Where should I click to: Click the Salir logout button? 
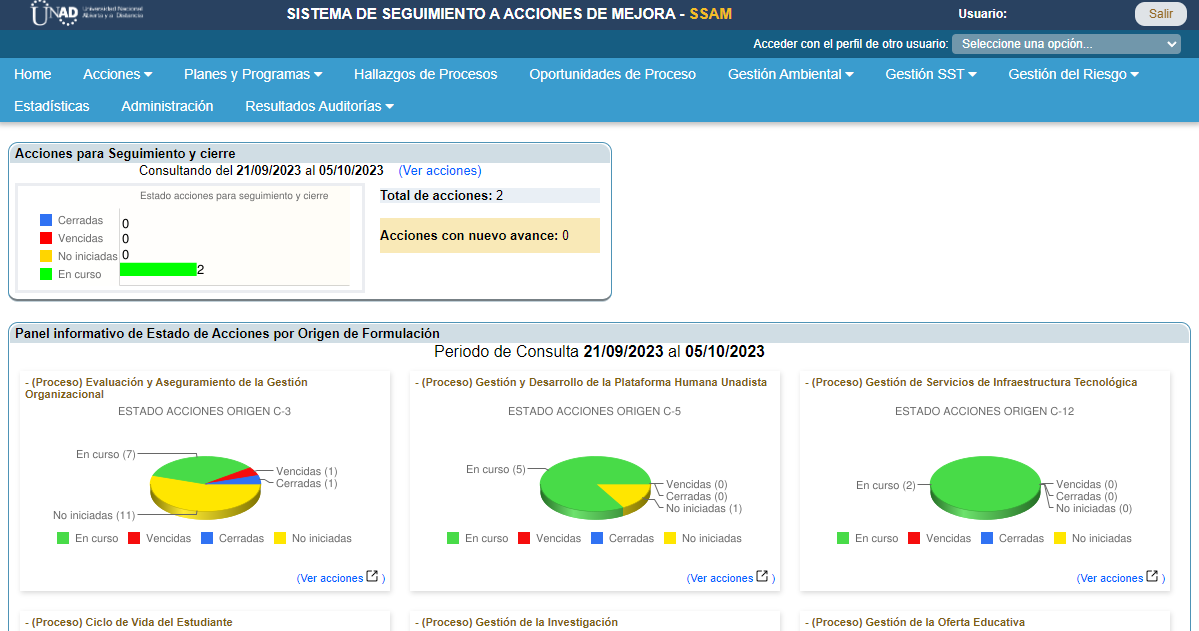click(x=1160, y=14)
